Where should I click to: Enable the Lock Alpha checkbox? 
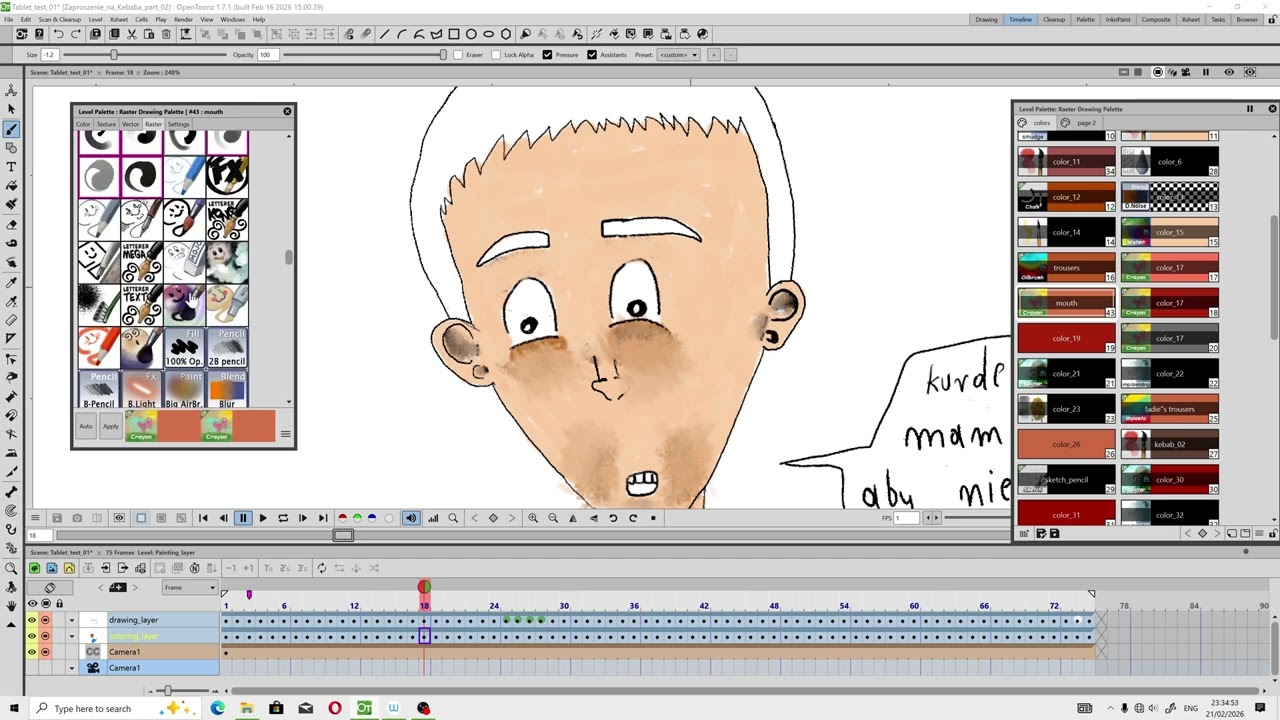(x=496, y=55)
